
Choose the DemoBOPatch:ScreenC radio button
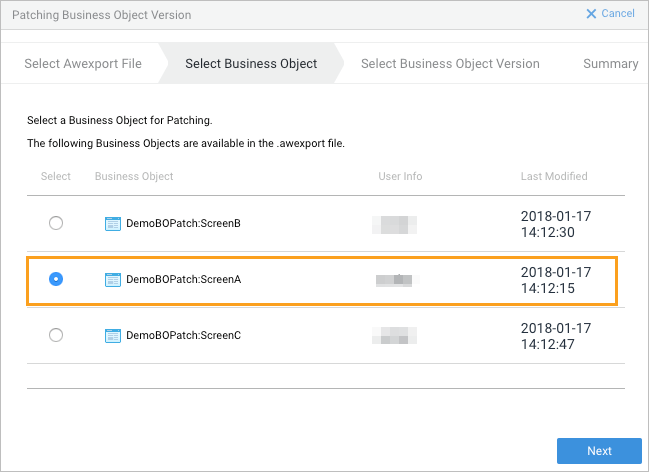pos(56,336)
